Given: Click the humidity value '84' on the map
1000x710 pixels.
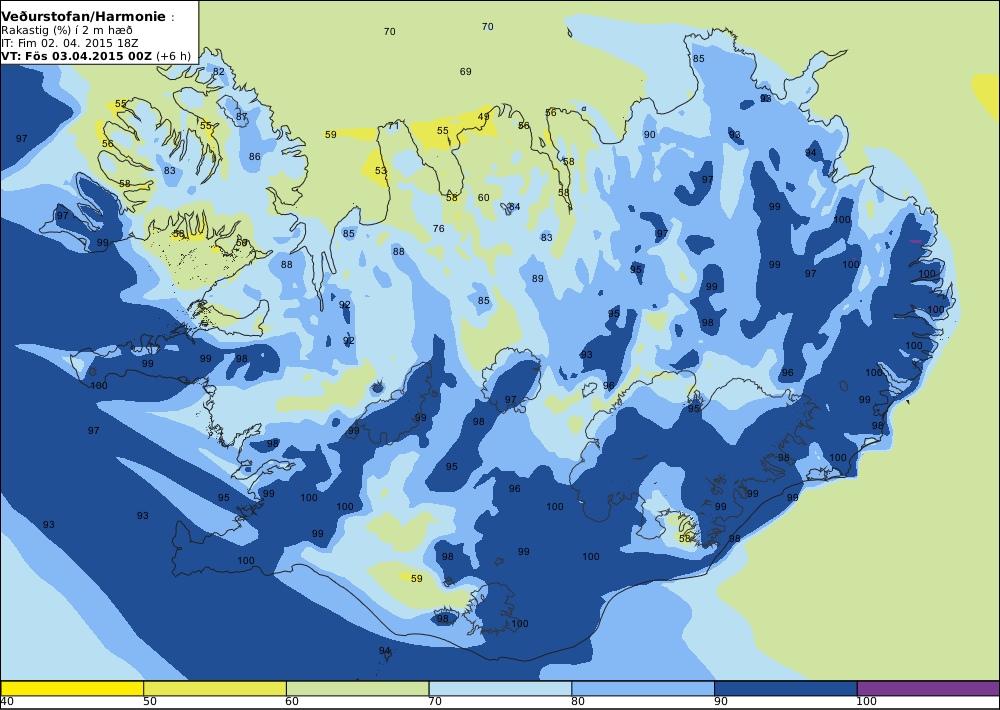Looking at the screenshot, I should pos(514,207).
